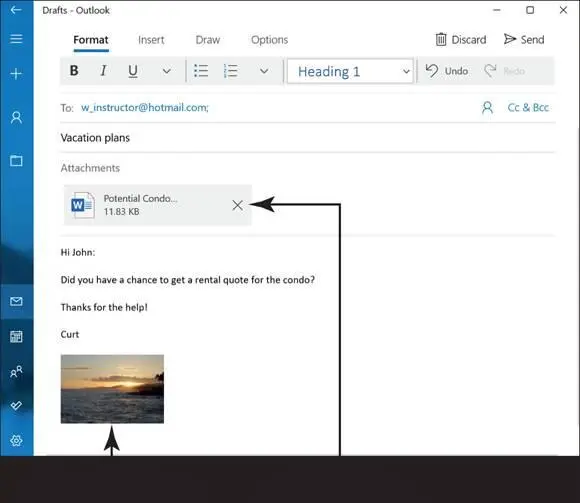
Task: Apply numbered list formatting
Action: click(231, 70)
